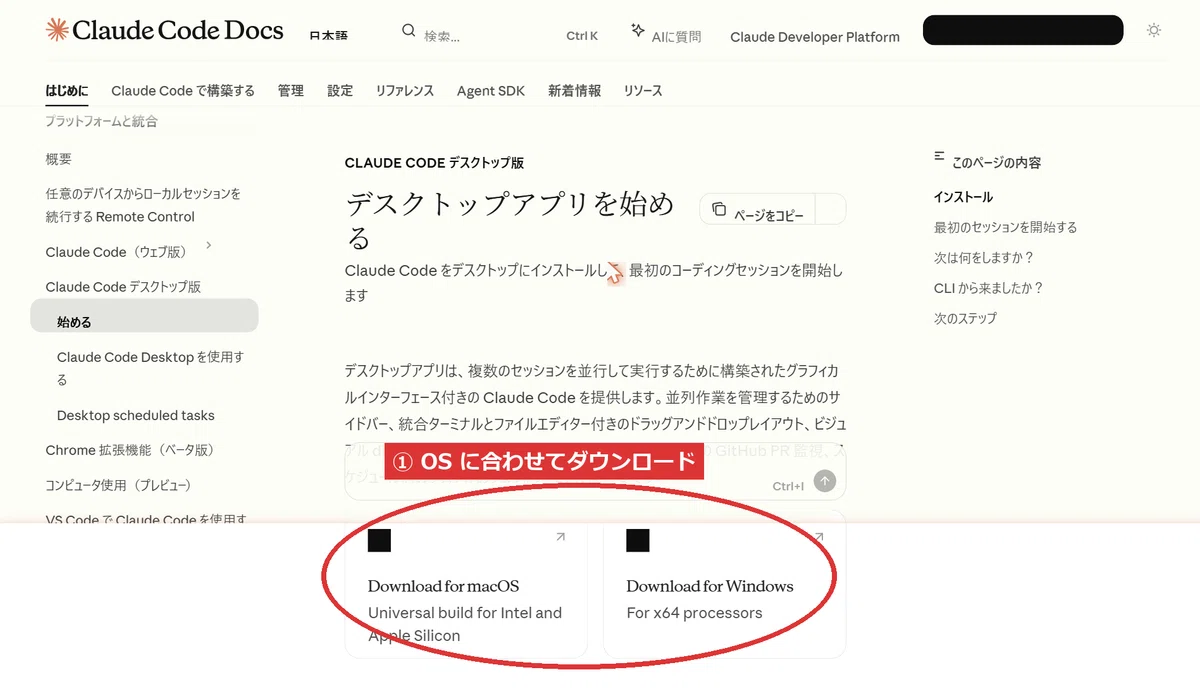
Task: Select the はじめに tab
Action: click(x=67, y=91)
